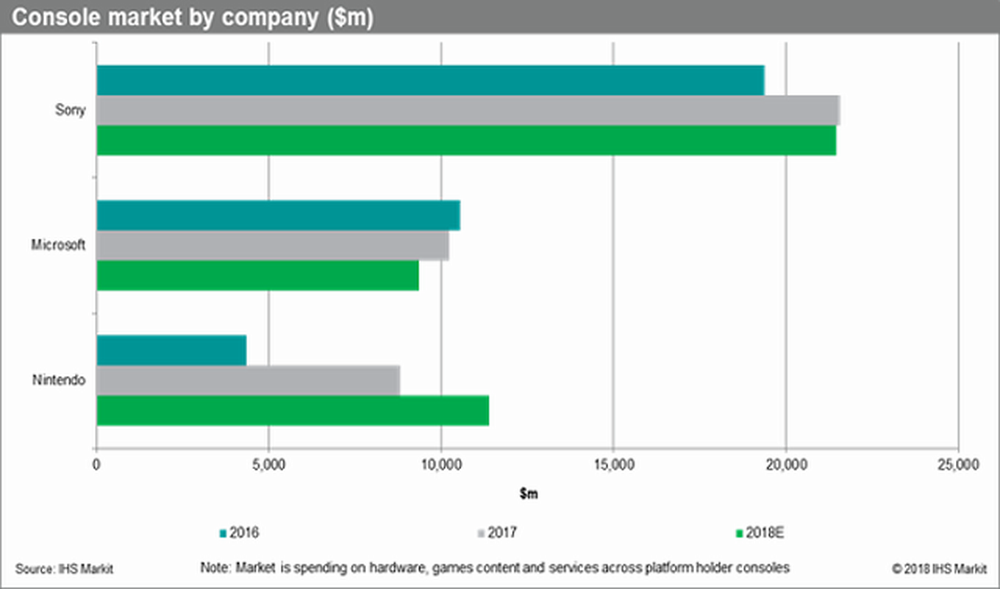The height and width of the screenshot is (589, 1000).
Task: Click the Nintendo axis label
Action: tap(61, 380)
